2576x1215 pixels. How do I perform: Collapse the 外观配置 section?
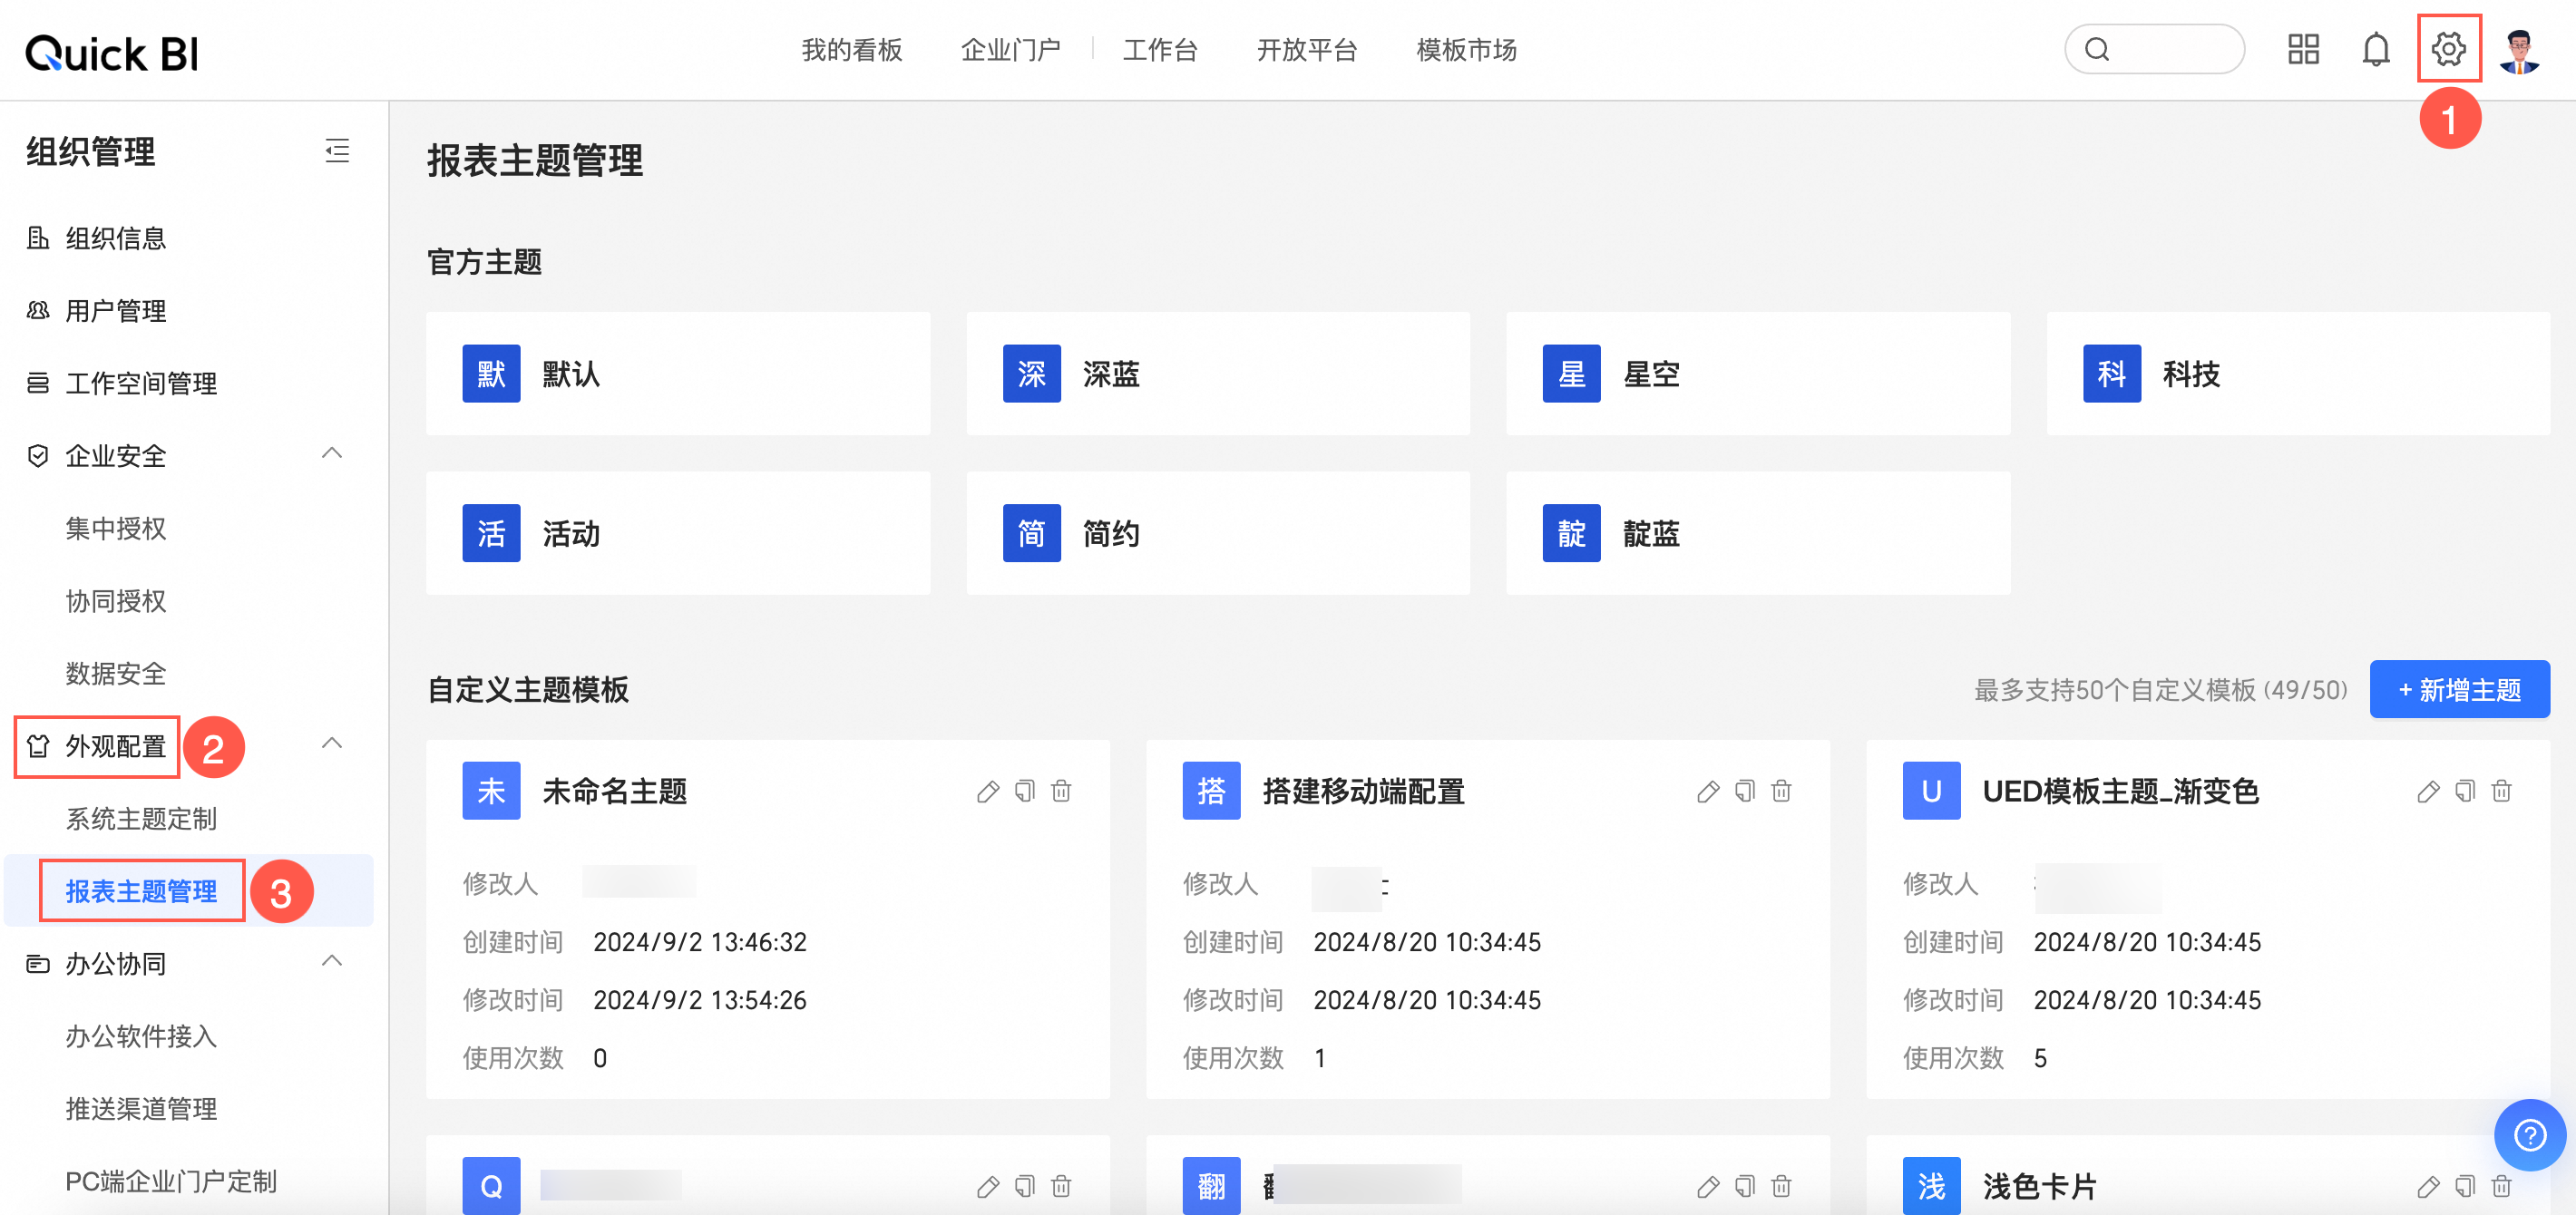(x=332, y=744)
